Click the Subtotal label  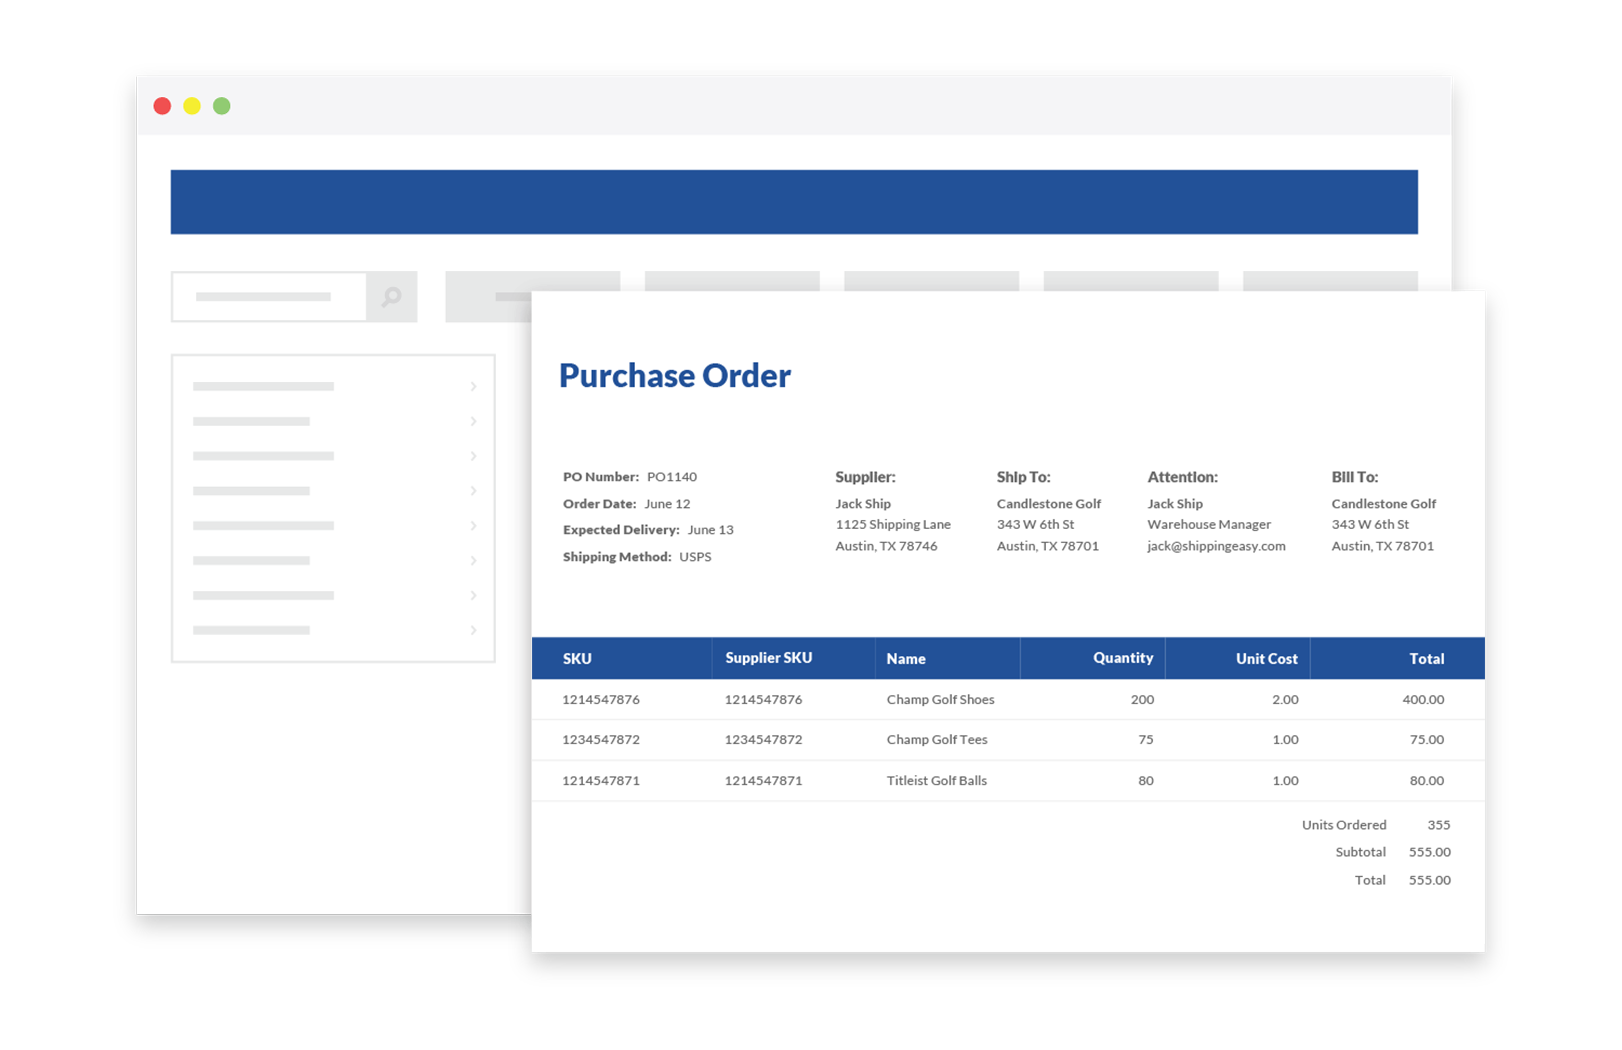click(1361, 852)
